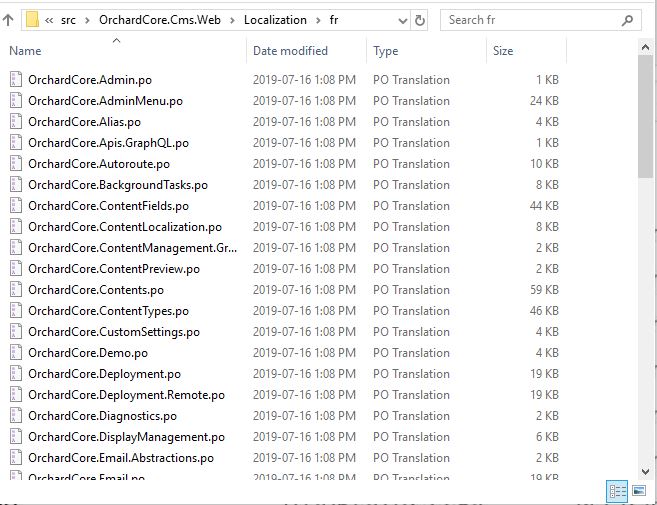Image resolution: width=657 pixels, height=505 pixels.
Task: Select the OrchardCore.Apis.GraphQL.po filename
Action: pos(109,142)
